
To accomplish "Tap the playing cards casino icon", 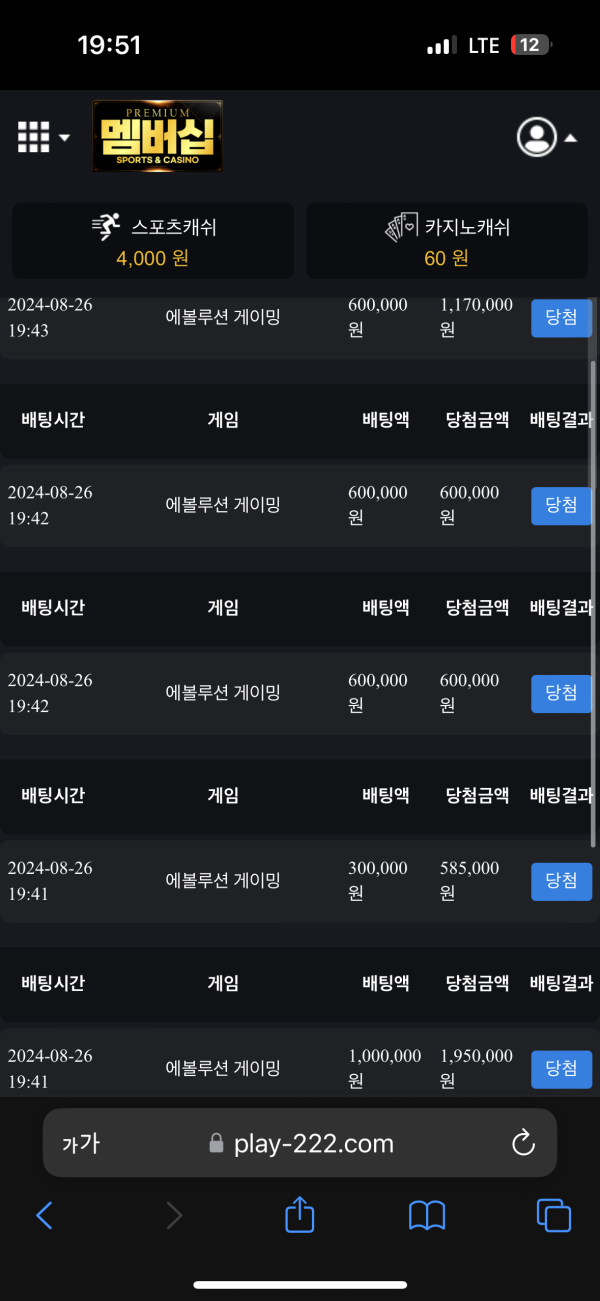I will (402, 227).
